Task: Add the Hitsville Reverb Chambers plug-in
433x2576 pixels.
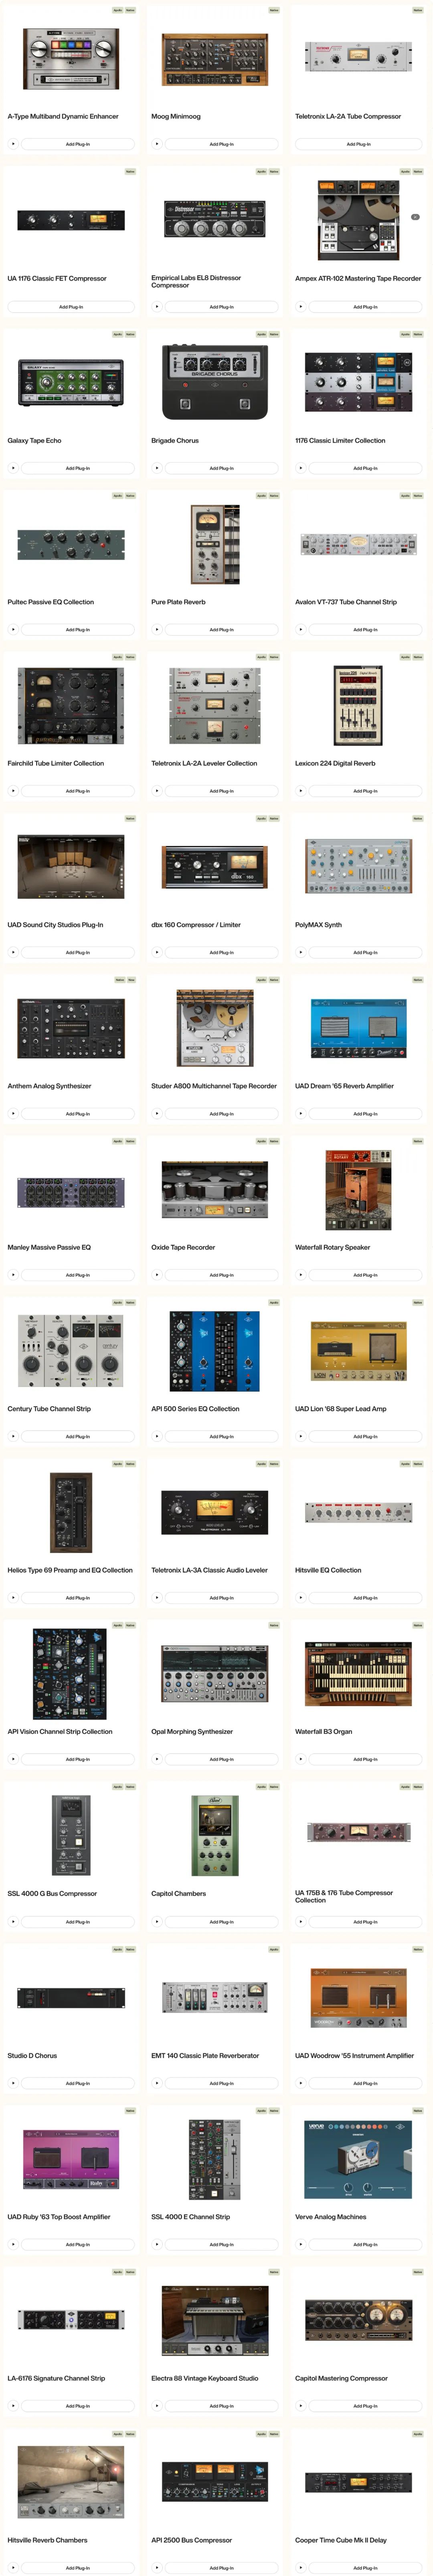Action: [77, 2568]
